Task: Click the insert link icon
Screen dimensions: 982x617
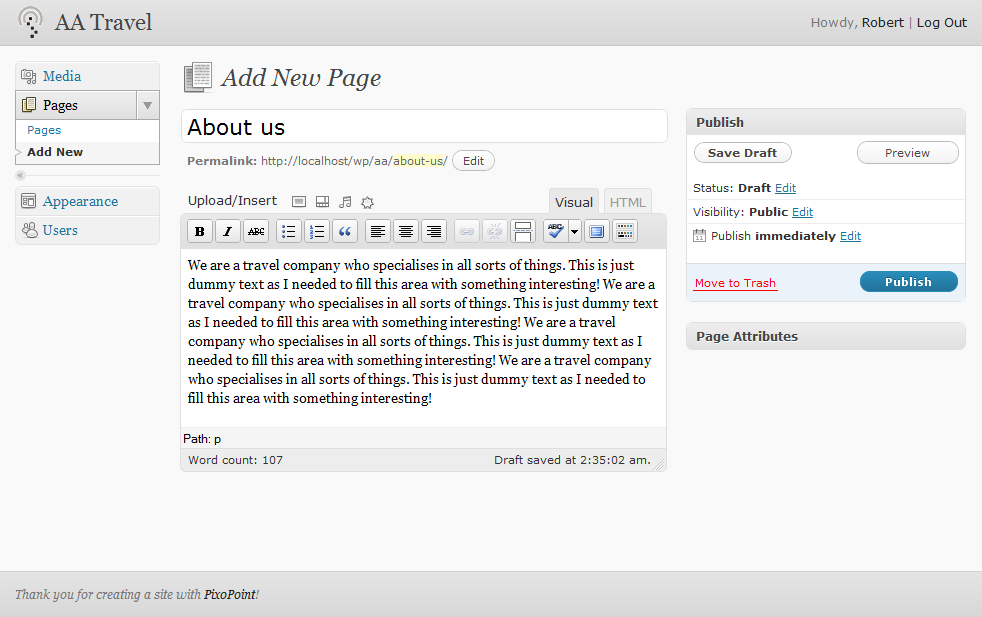Action: (x=467, y=231)
